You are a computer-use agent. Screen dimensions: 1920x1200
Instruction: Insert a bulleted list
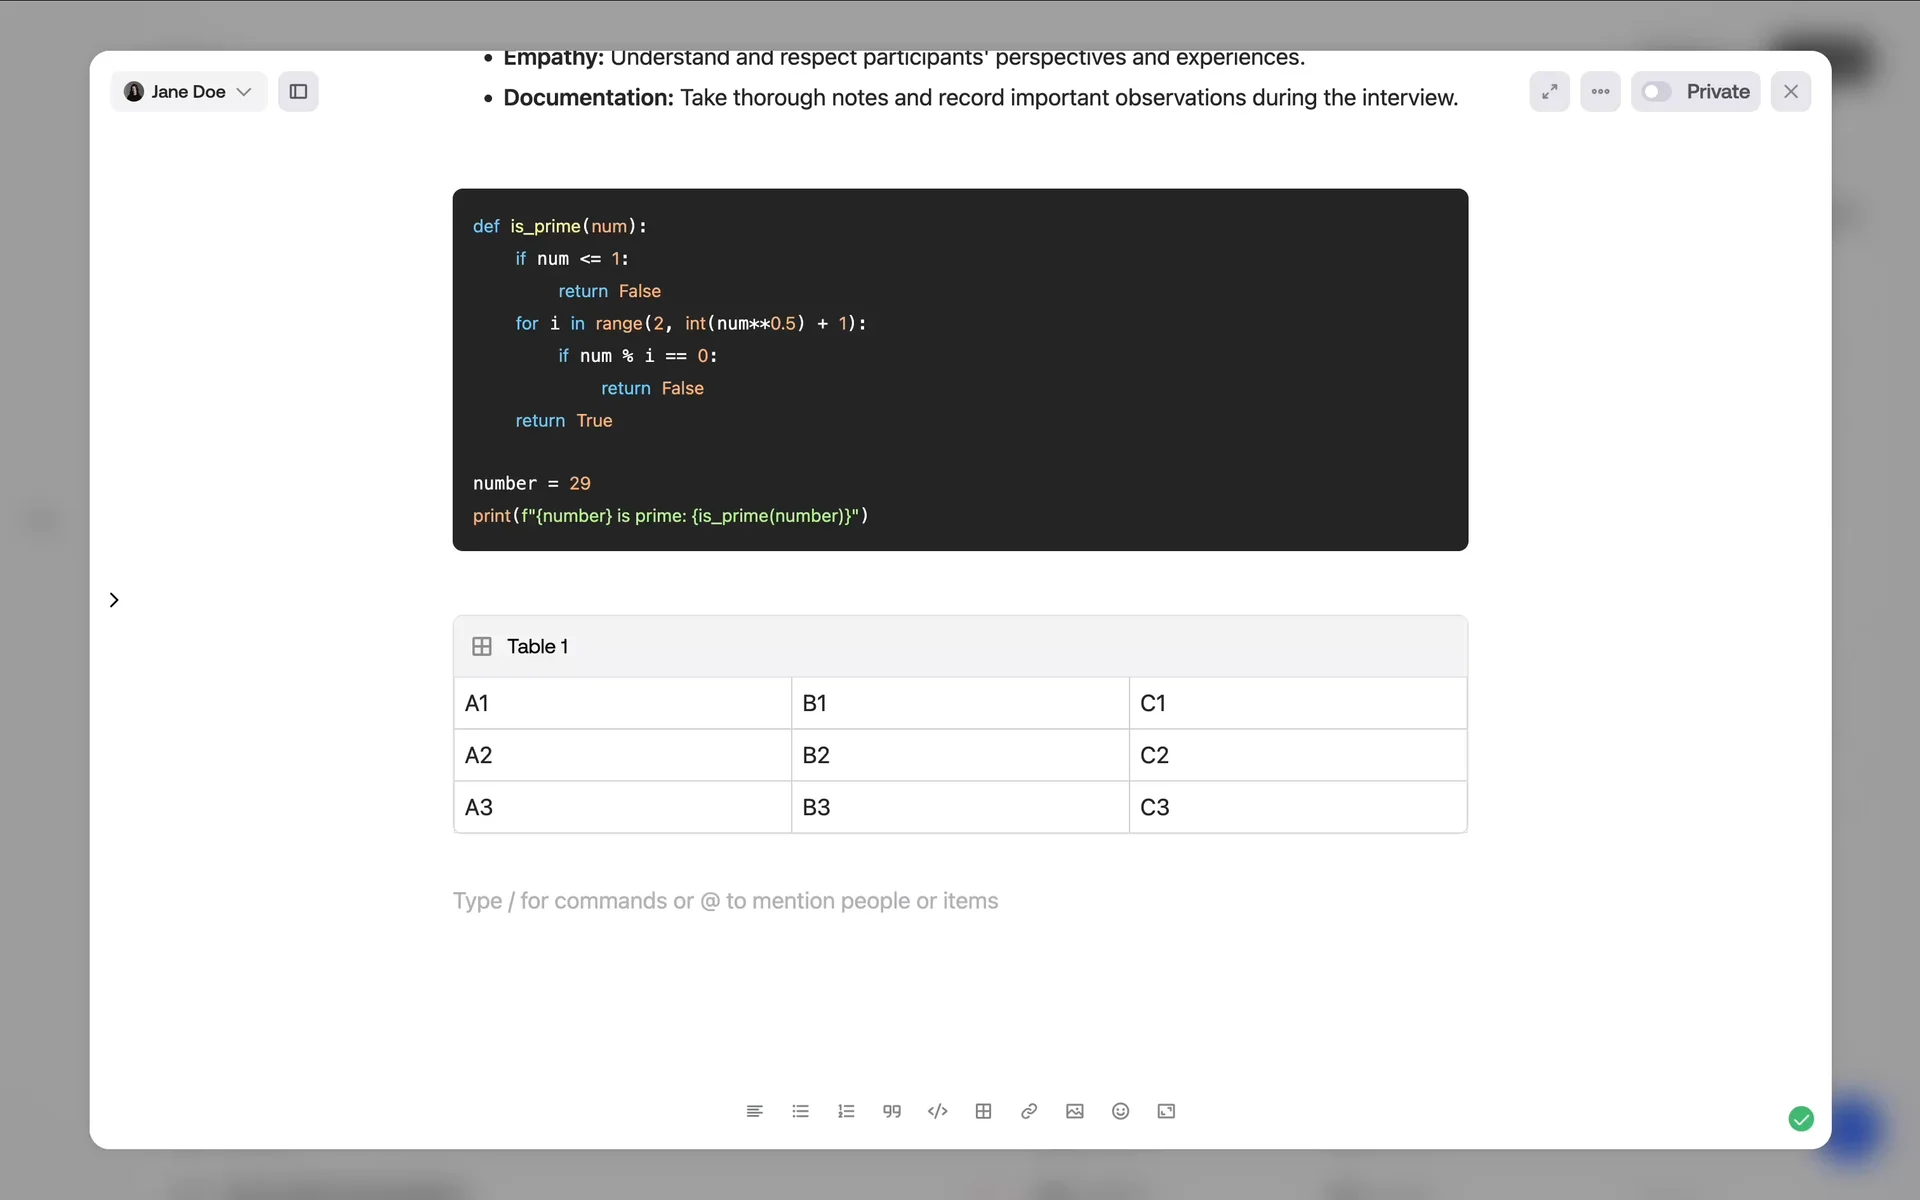click(800, 1111)
